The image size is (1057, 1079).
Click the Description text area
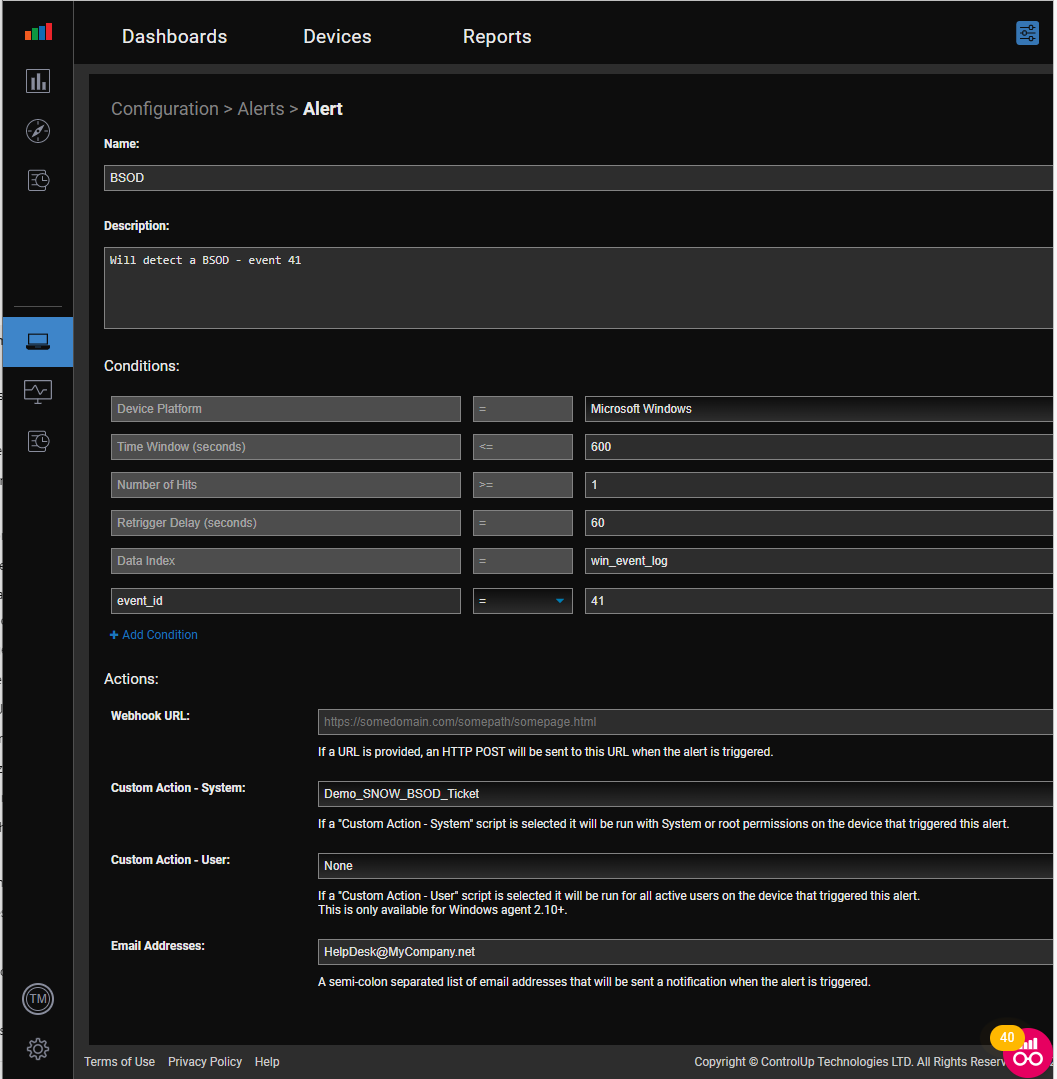[x=578, y=288]
